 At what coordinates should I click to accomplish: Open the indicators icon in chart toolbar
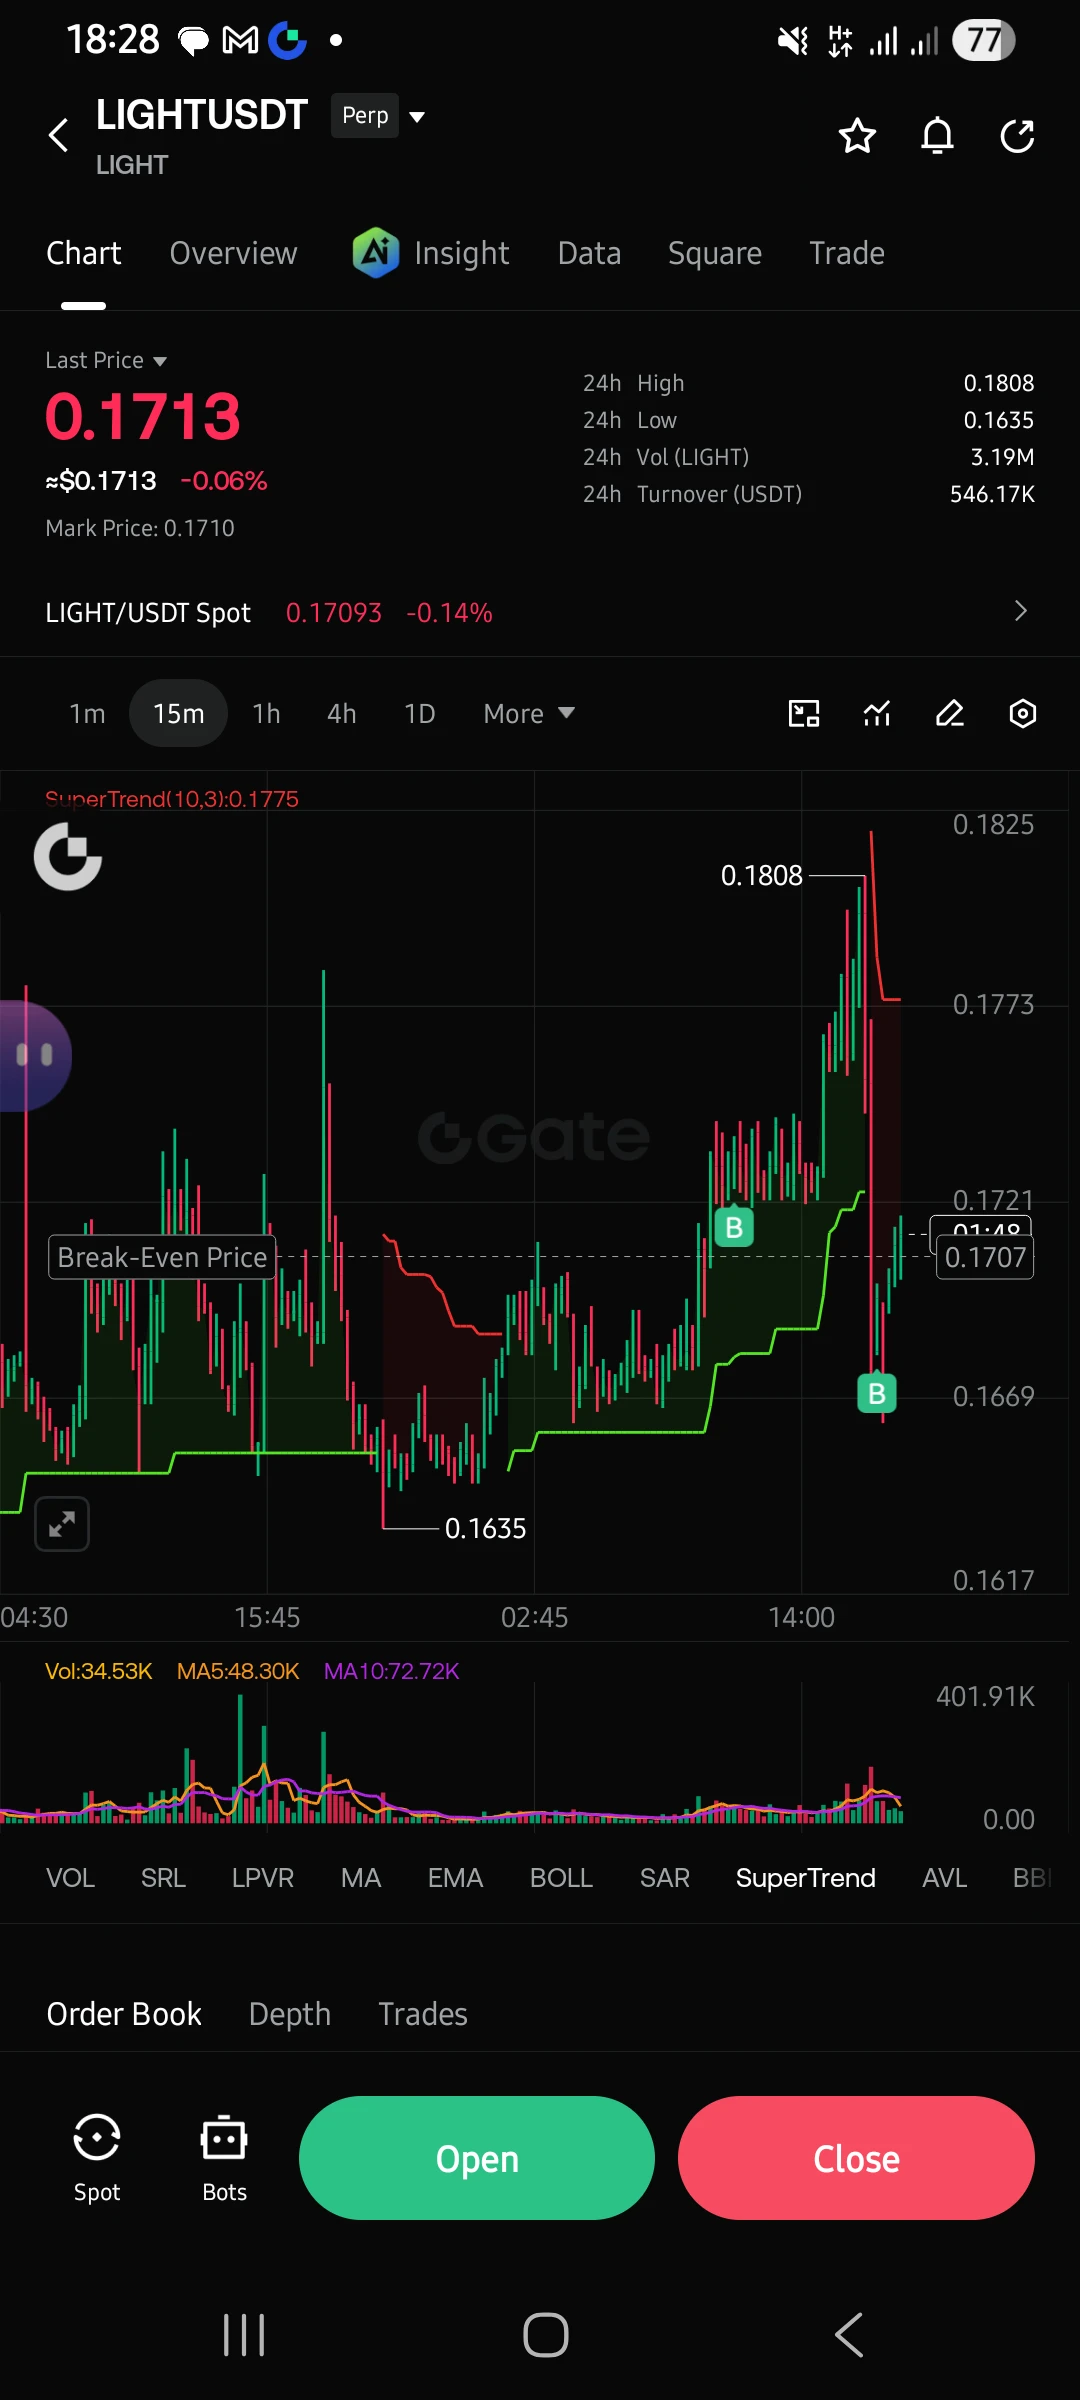(877, 713)
